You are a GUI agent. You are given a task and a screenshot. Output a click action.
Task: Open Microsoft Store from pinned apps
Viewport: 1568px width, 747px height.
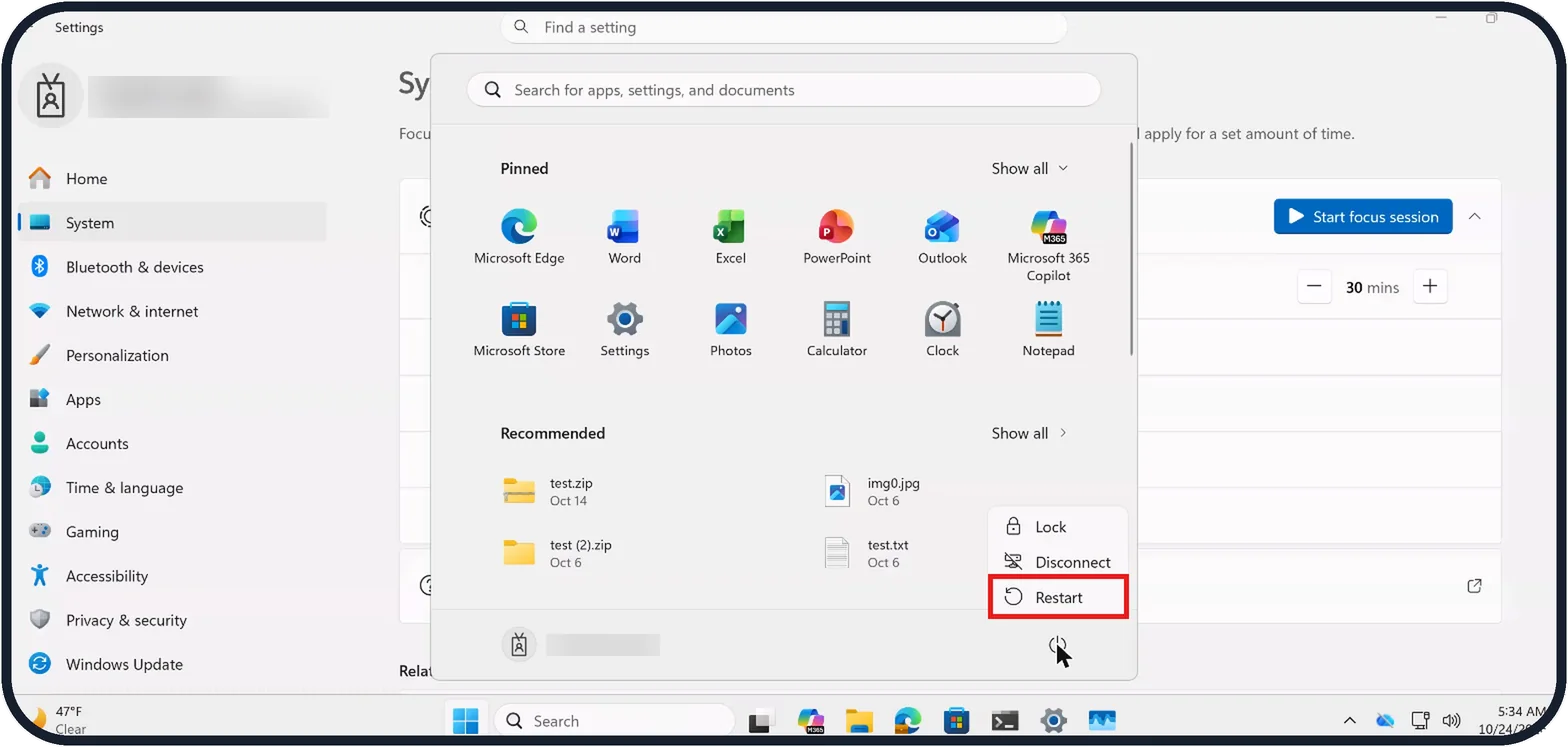519,330
